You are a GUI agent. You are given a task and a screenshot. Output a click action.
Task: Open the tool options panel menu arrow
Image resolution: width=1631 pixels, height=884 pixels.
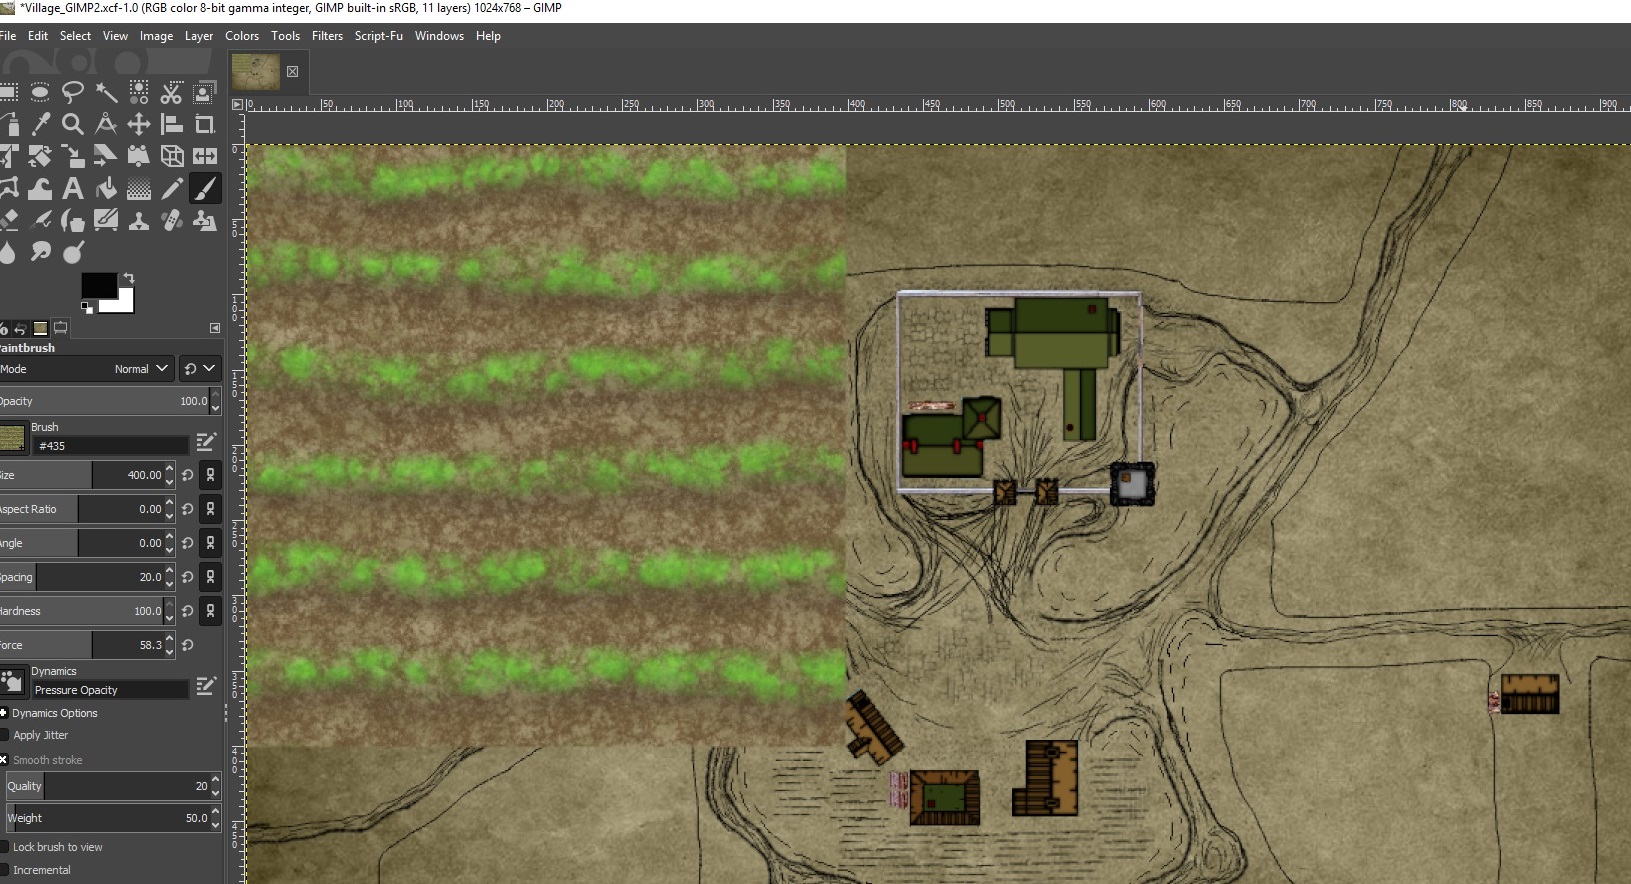coord(215,328)
